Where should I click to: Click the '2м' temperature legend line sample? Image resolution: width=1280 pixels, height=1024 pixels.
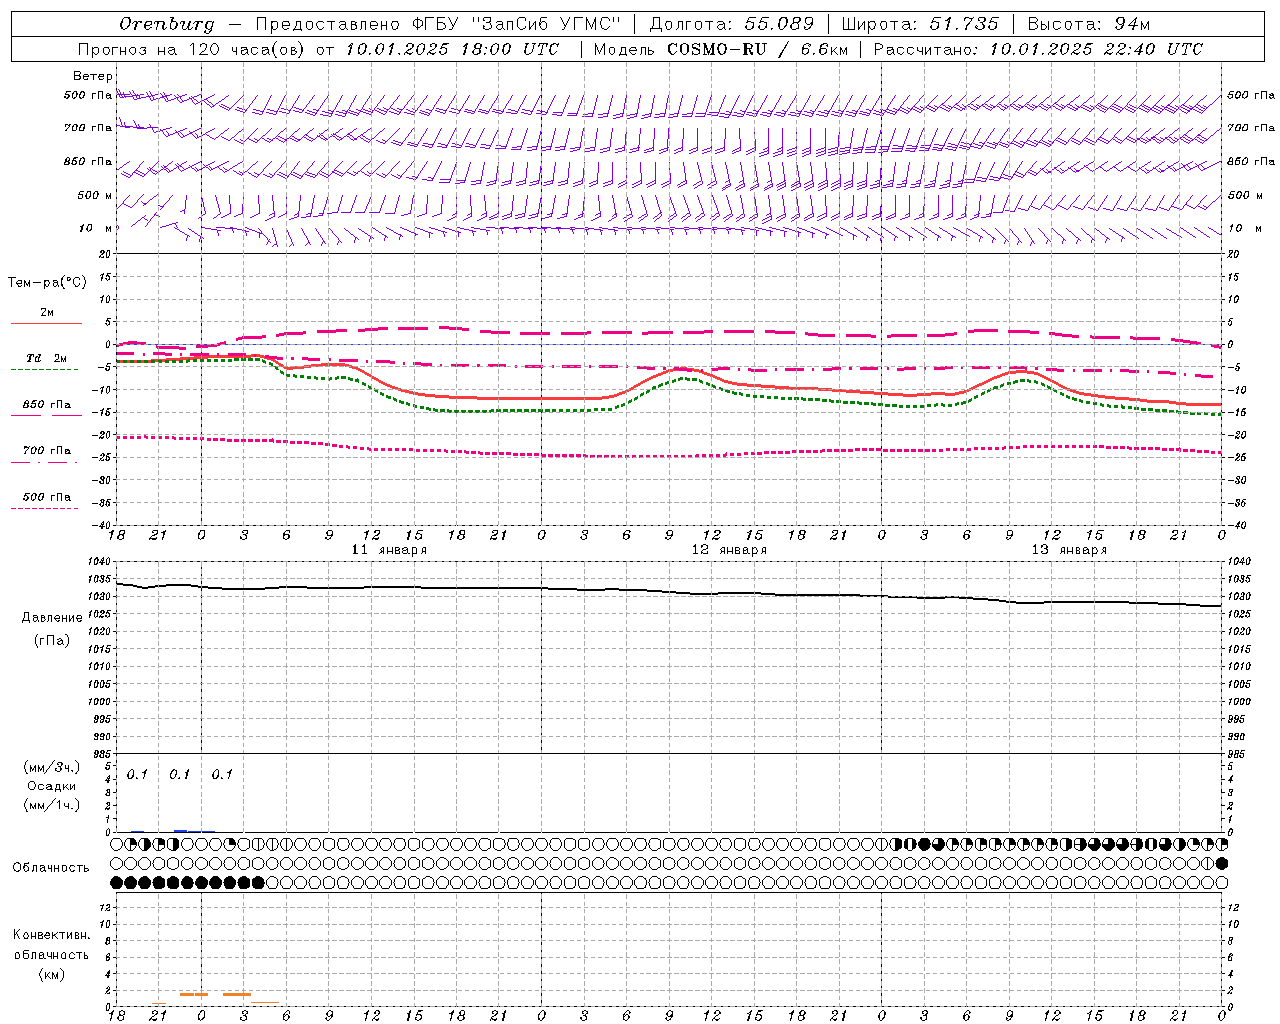click(46, 323)
